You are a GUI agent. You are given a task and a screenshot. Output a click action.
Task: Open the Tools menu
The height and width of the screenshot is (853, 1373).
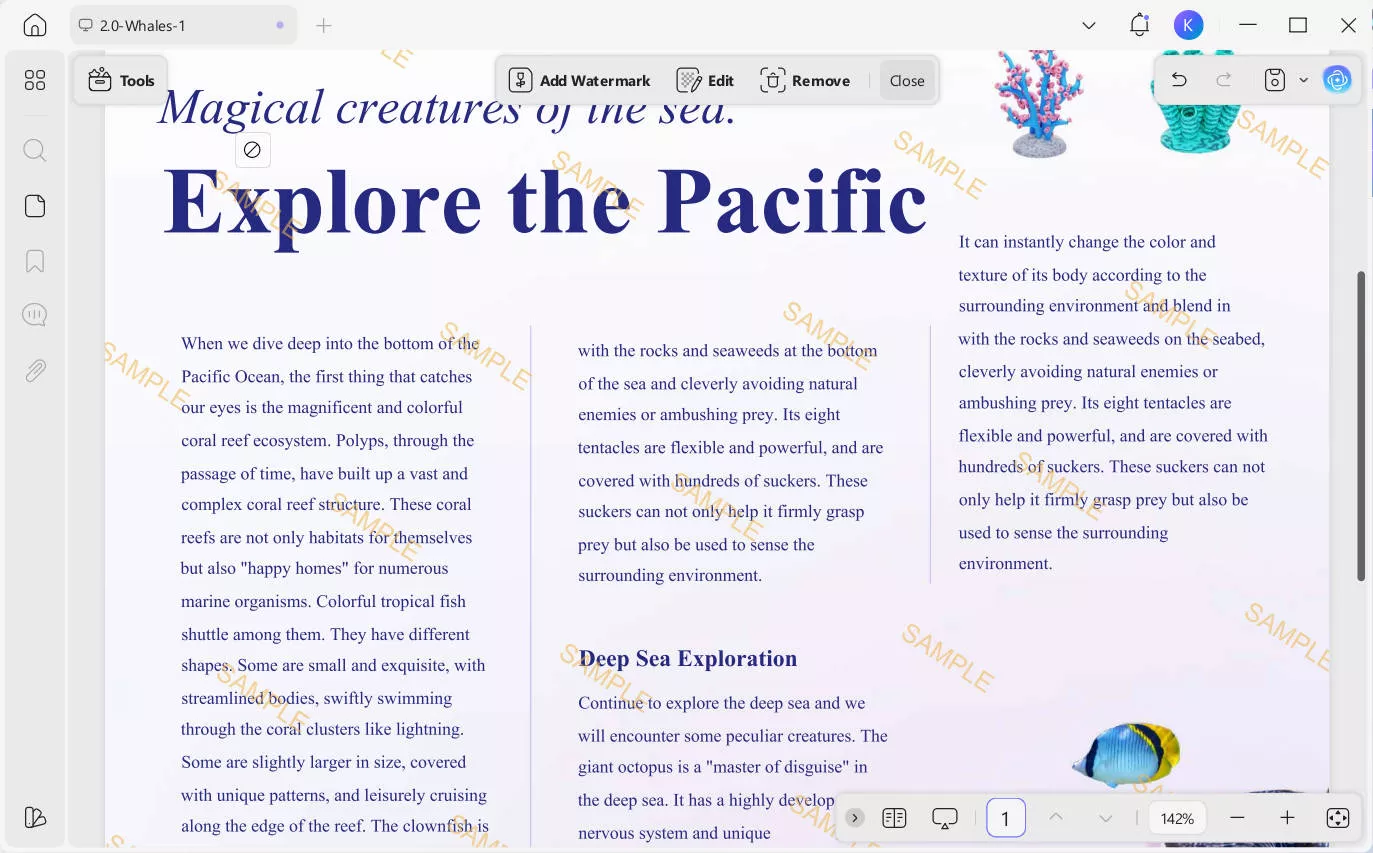pyautogui.click(x=121, y=80)
